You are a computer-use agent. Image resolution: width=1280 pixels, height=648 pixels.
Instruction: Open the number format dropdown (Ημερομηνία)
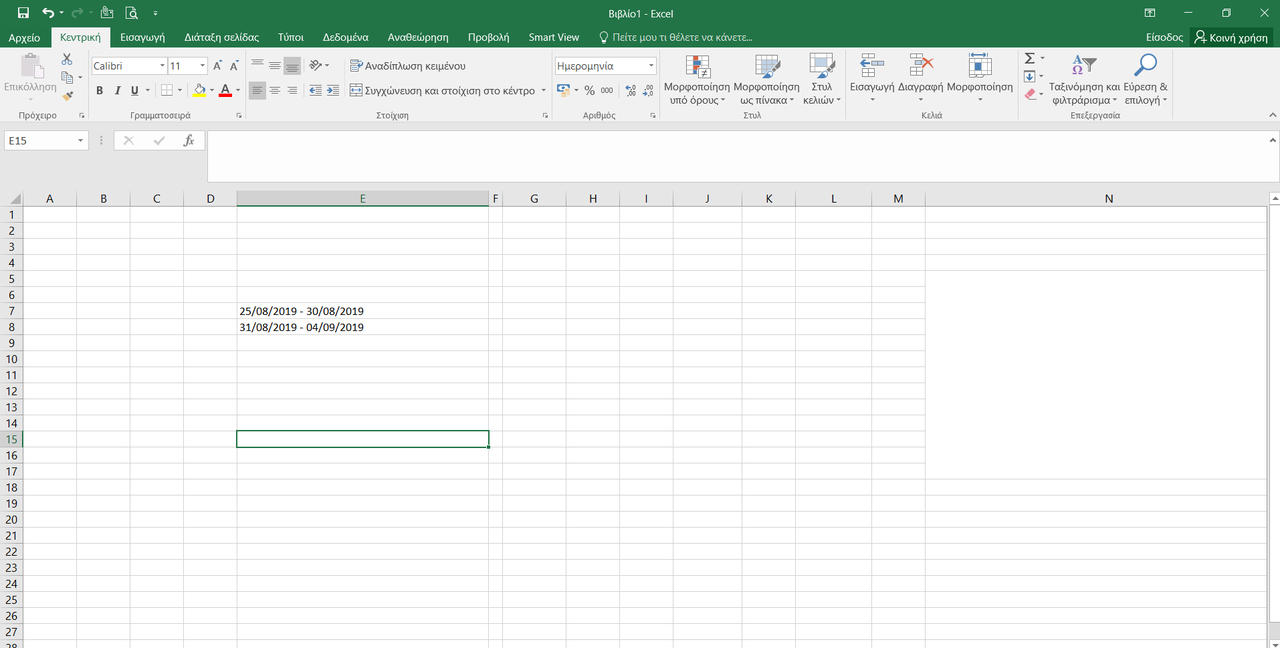[651, 66]
